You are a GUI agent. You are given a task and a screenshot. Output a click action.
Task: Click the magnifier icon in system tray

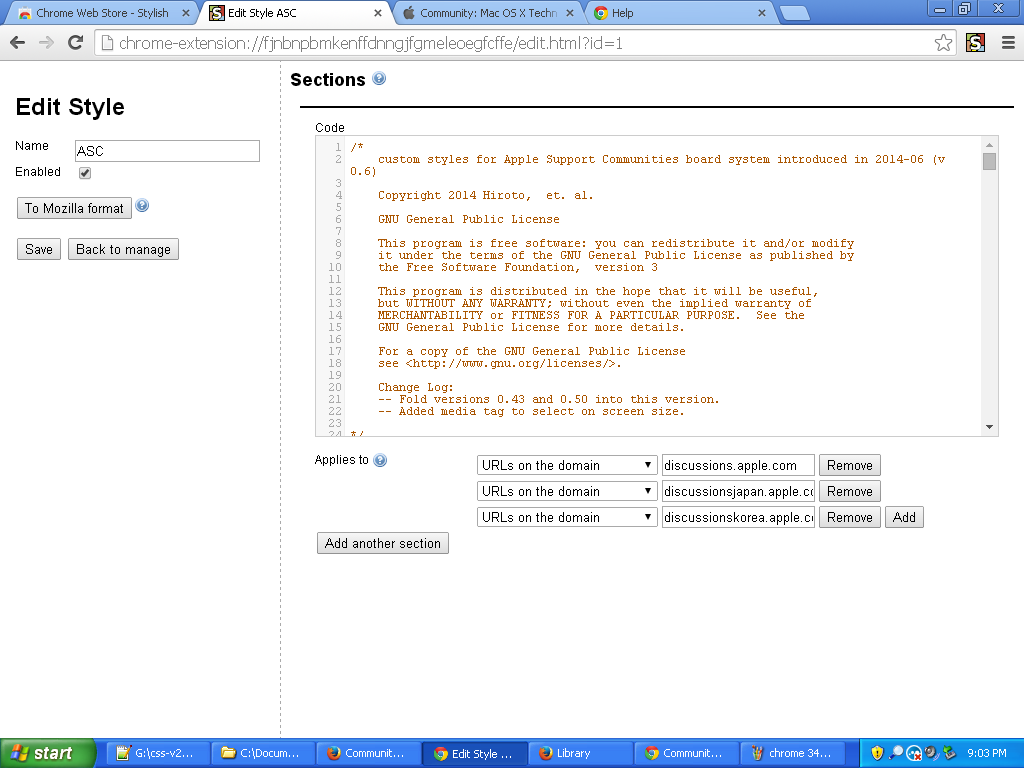[x=896, y=753]
